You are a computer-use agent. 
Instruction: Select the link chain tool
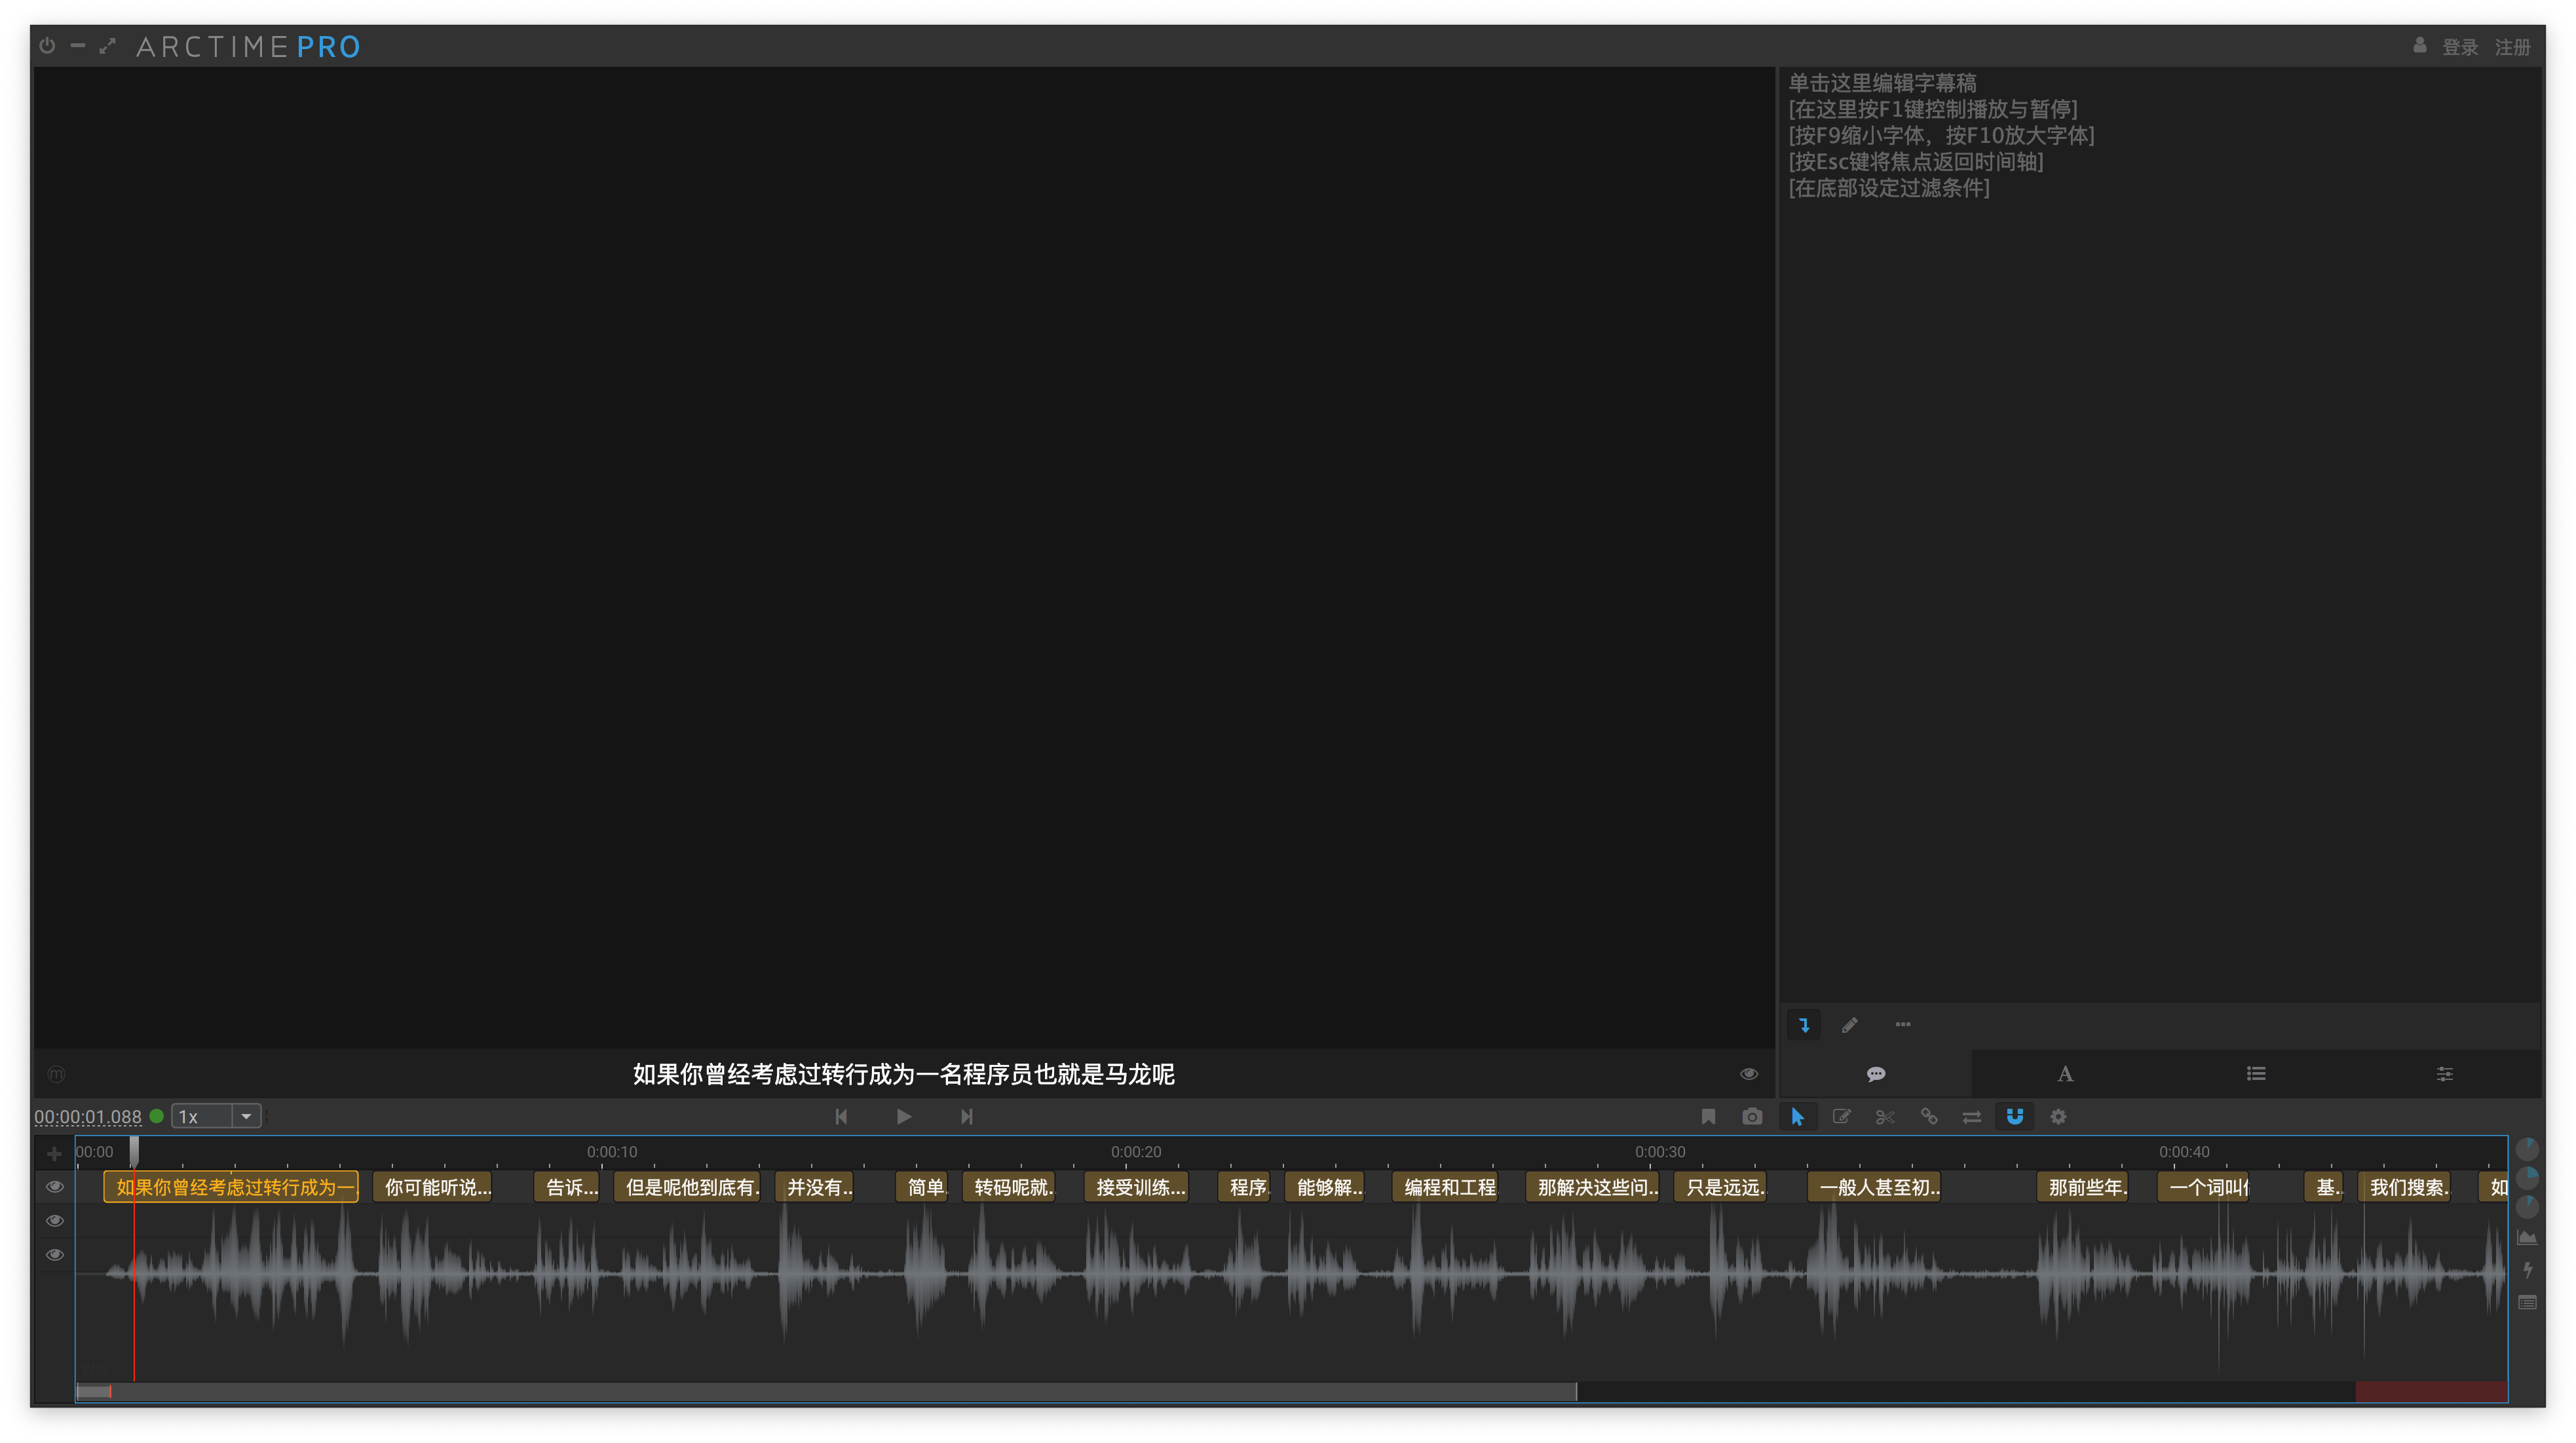1929,1117
